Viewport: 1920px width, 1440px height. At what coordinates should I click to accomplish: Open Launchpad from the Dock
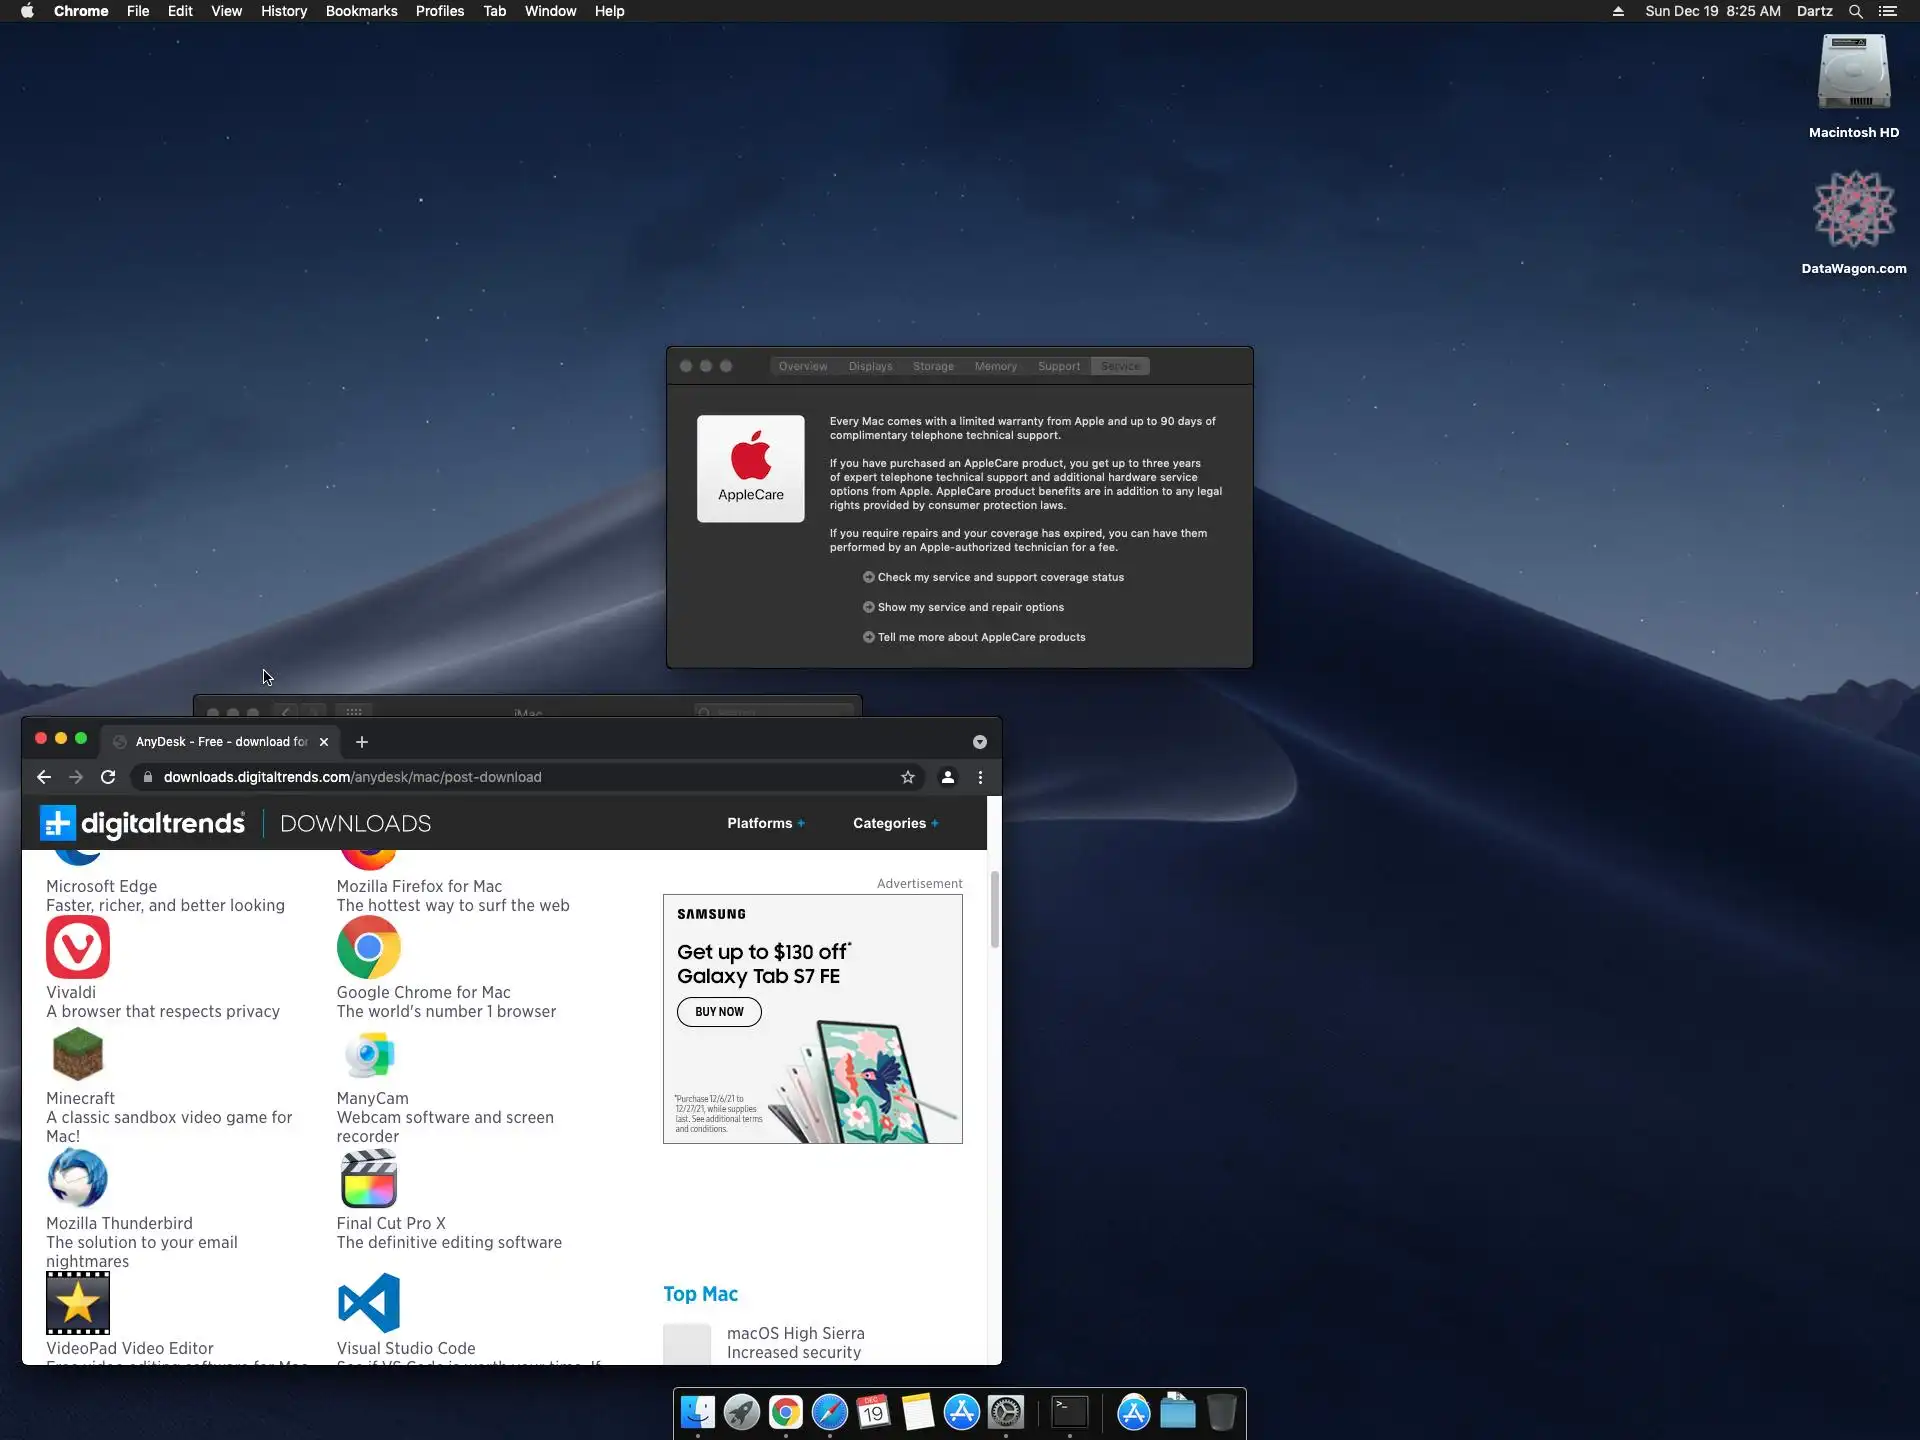(x=741, y=1412)
